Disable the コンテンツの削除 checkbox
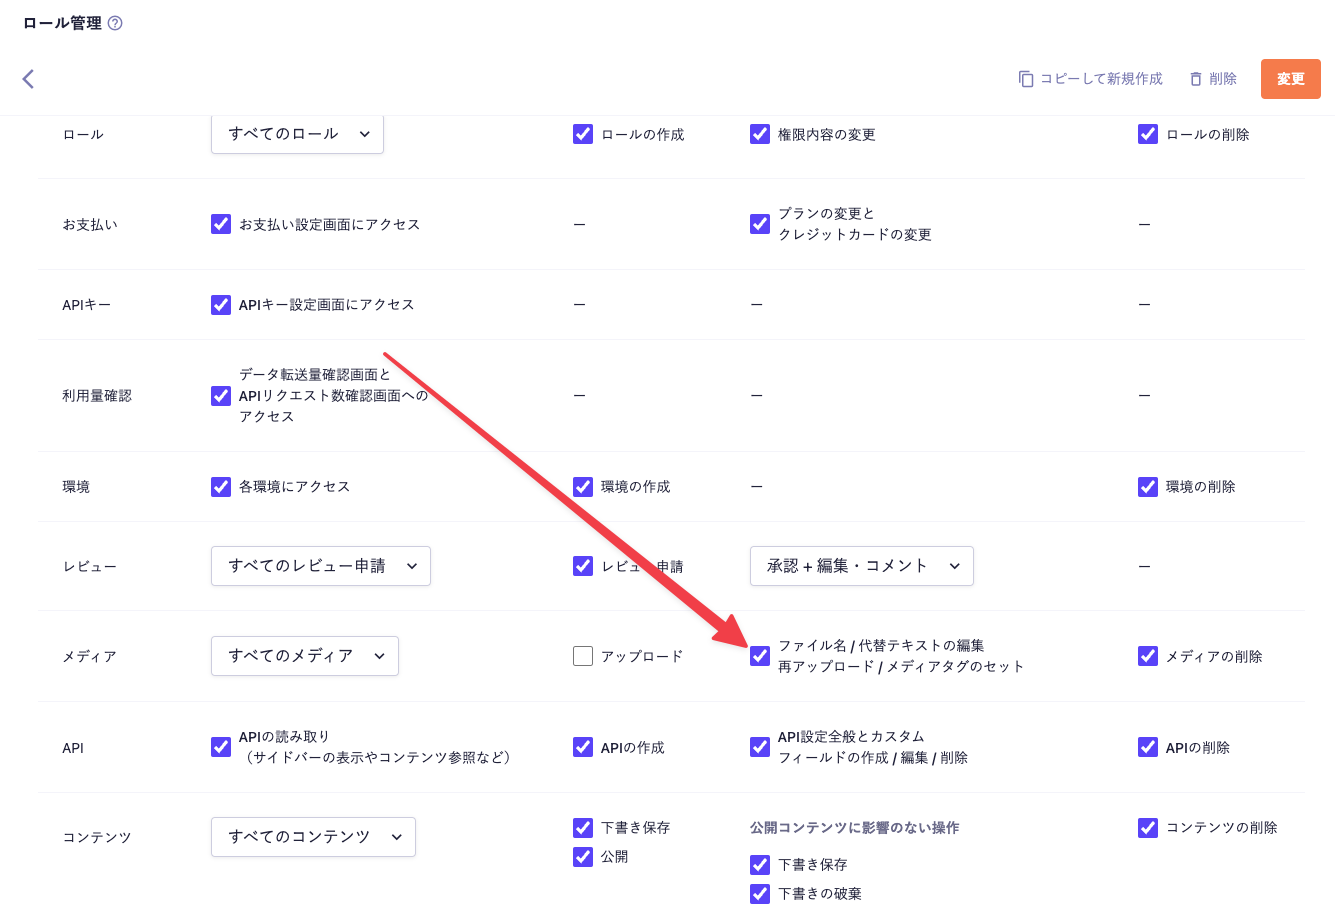 point(1148,828)
